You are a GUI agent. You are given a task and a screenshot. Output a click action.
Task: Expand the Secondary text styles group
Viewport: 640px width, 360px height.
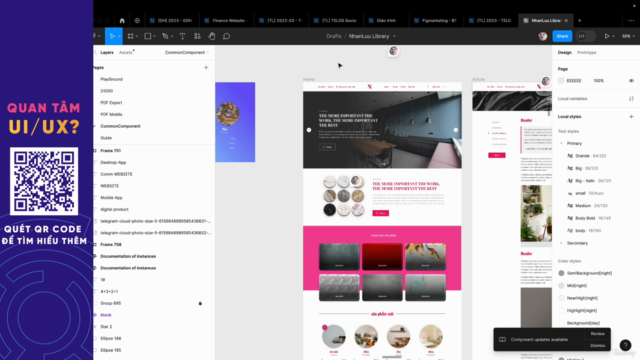click(x=561, y=243)
